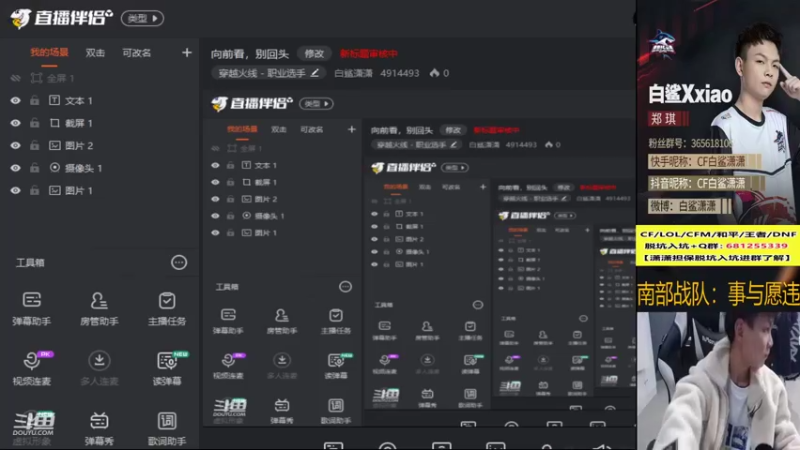Toggle the lock on 截屏 1 in the outermost list
This screenshot has width=800, height=450.
(35, 123)
